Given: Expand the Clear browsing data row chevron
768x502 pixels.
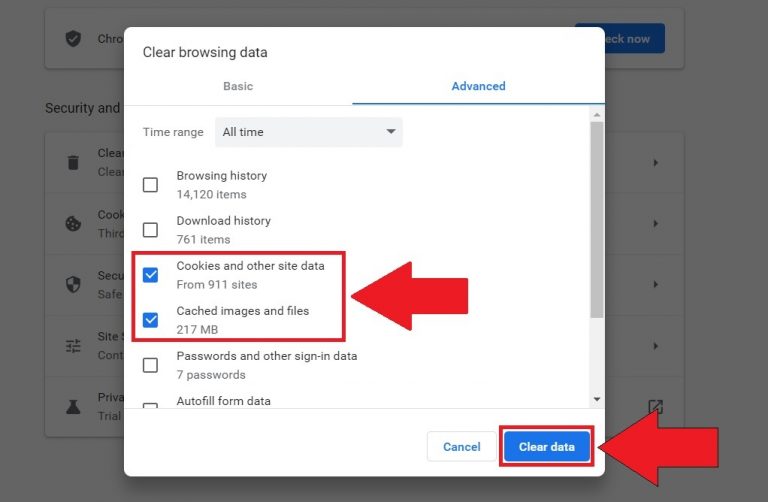Looking at the screenshot, I should (x=656, y=162).
